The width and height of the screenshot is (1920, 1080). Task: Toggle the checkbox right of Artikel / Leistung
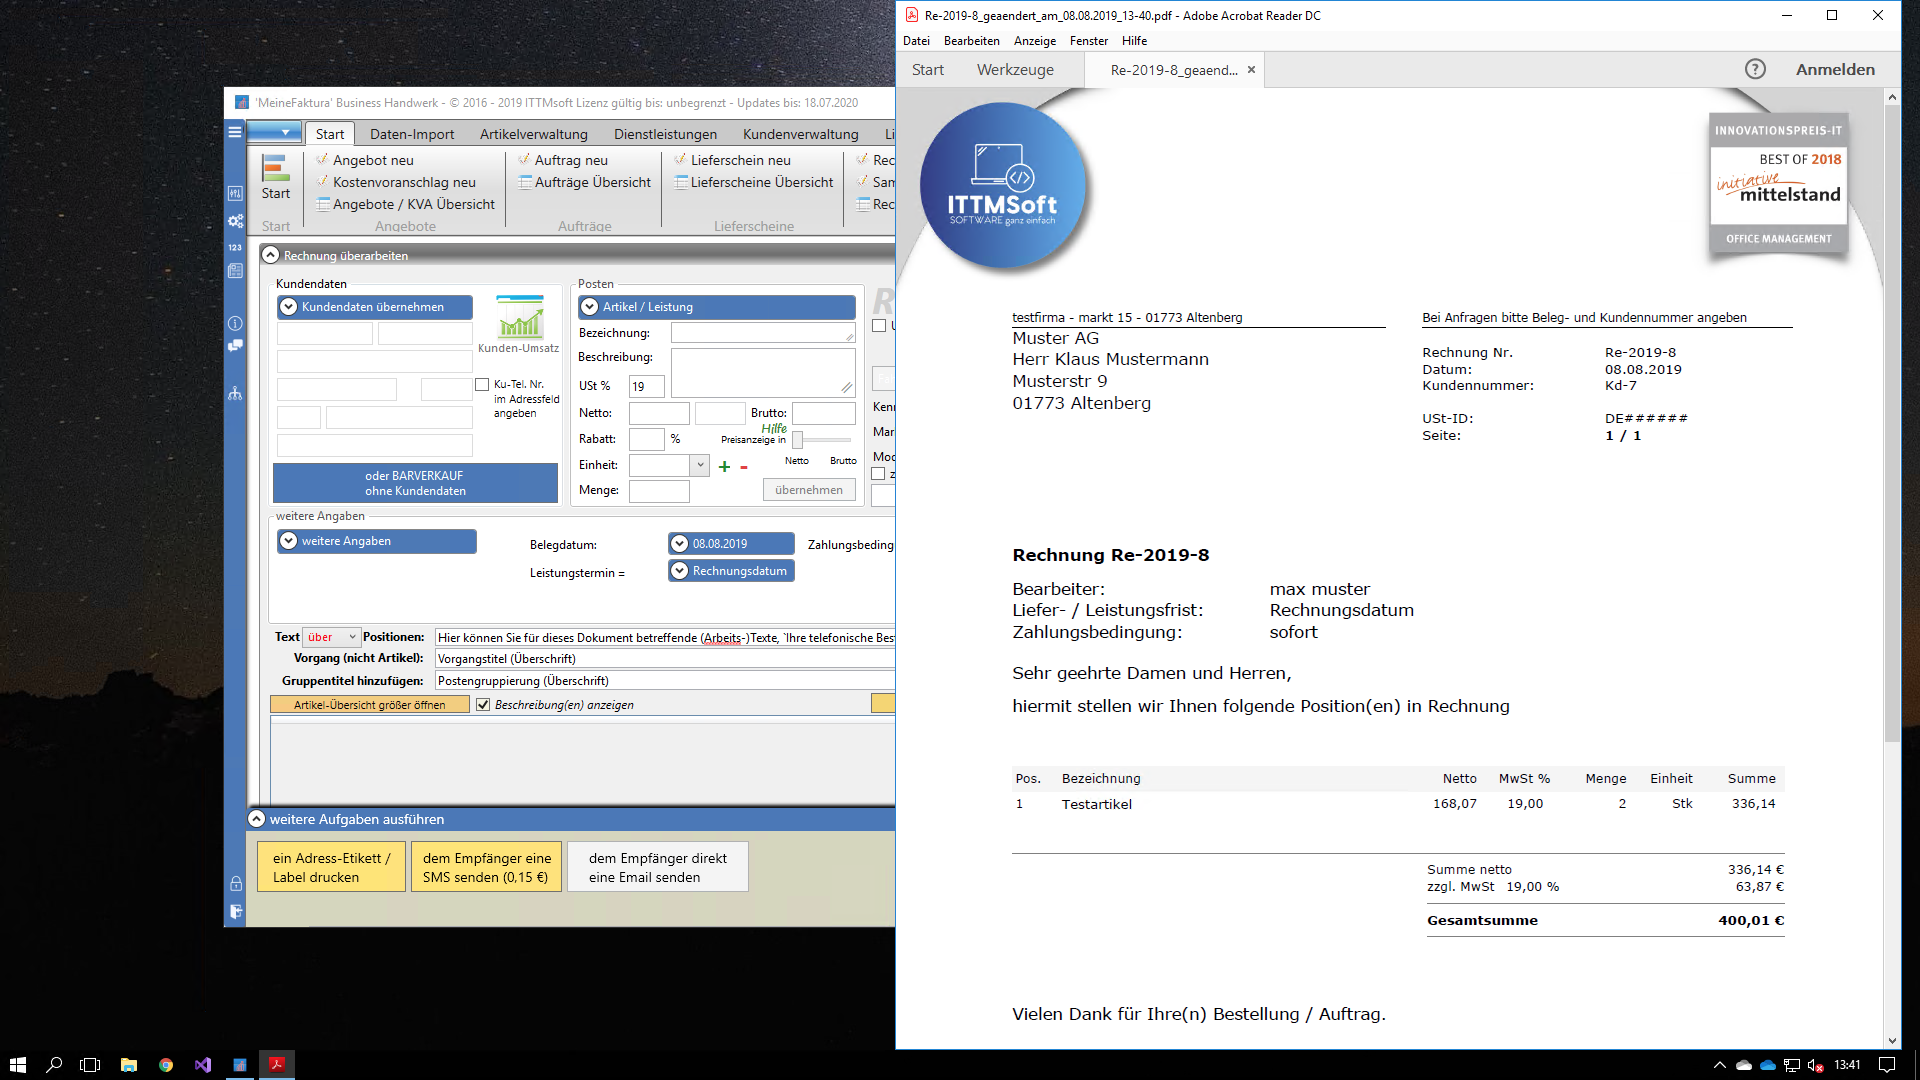[879, 326]
